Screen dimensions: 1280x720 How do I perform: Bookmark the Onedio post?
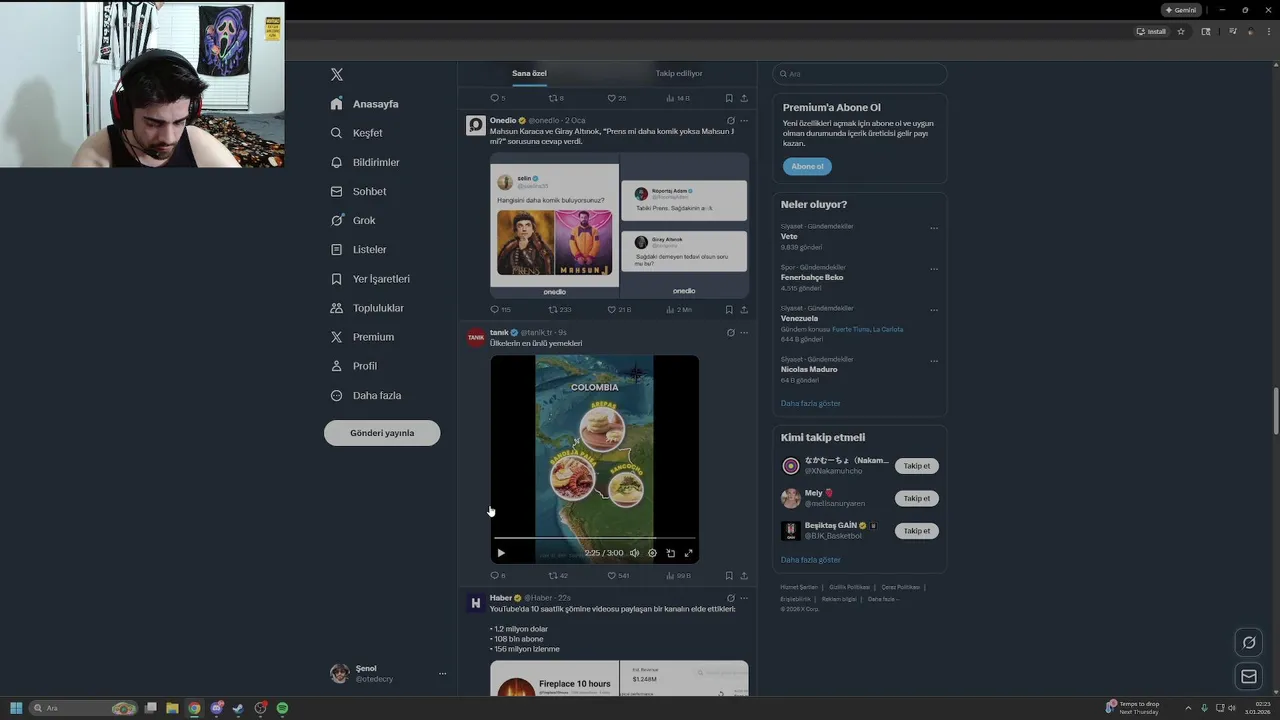pos(729,310)
